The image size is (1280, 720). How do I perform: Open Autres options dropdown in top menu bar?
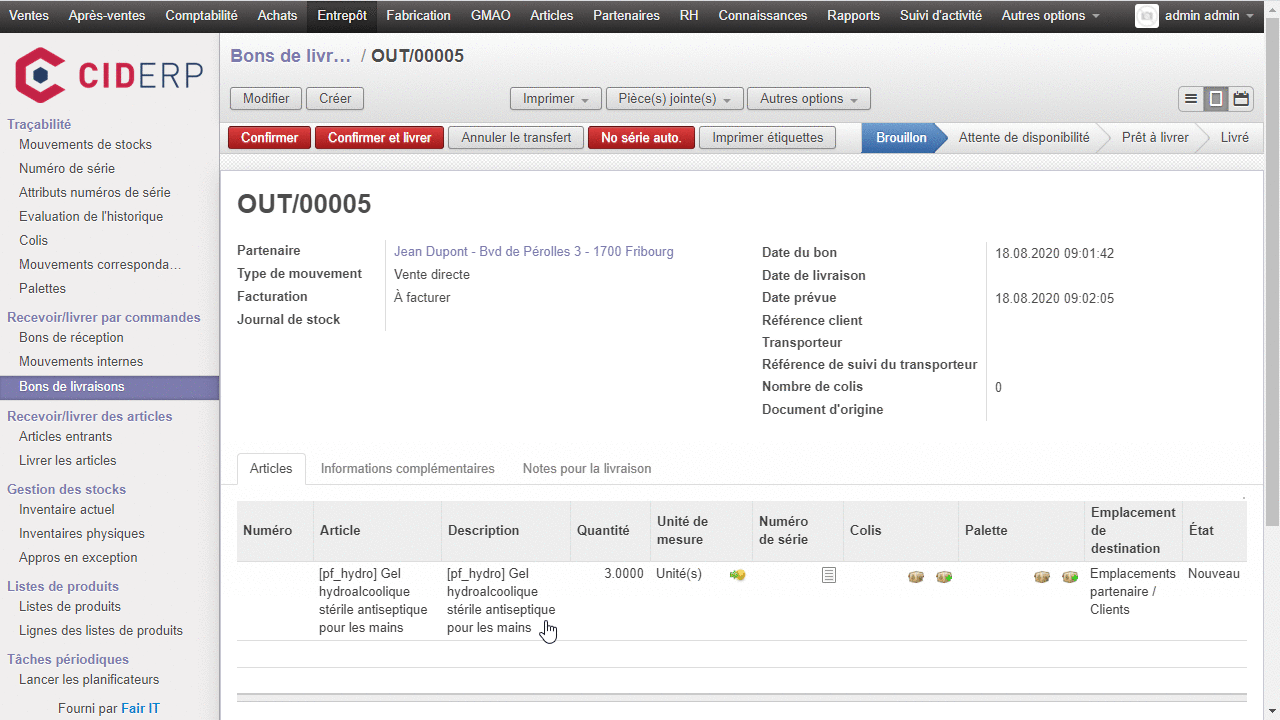(x=1050, y=16)
